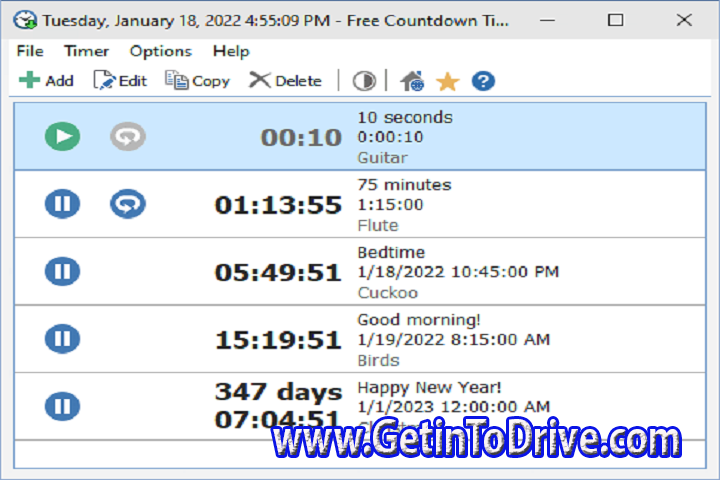Click the 'Happy New Year!' timer title

click(x=429, y=388)
